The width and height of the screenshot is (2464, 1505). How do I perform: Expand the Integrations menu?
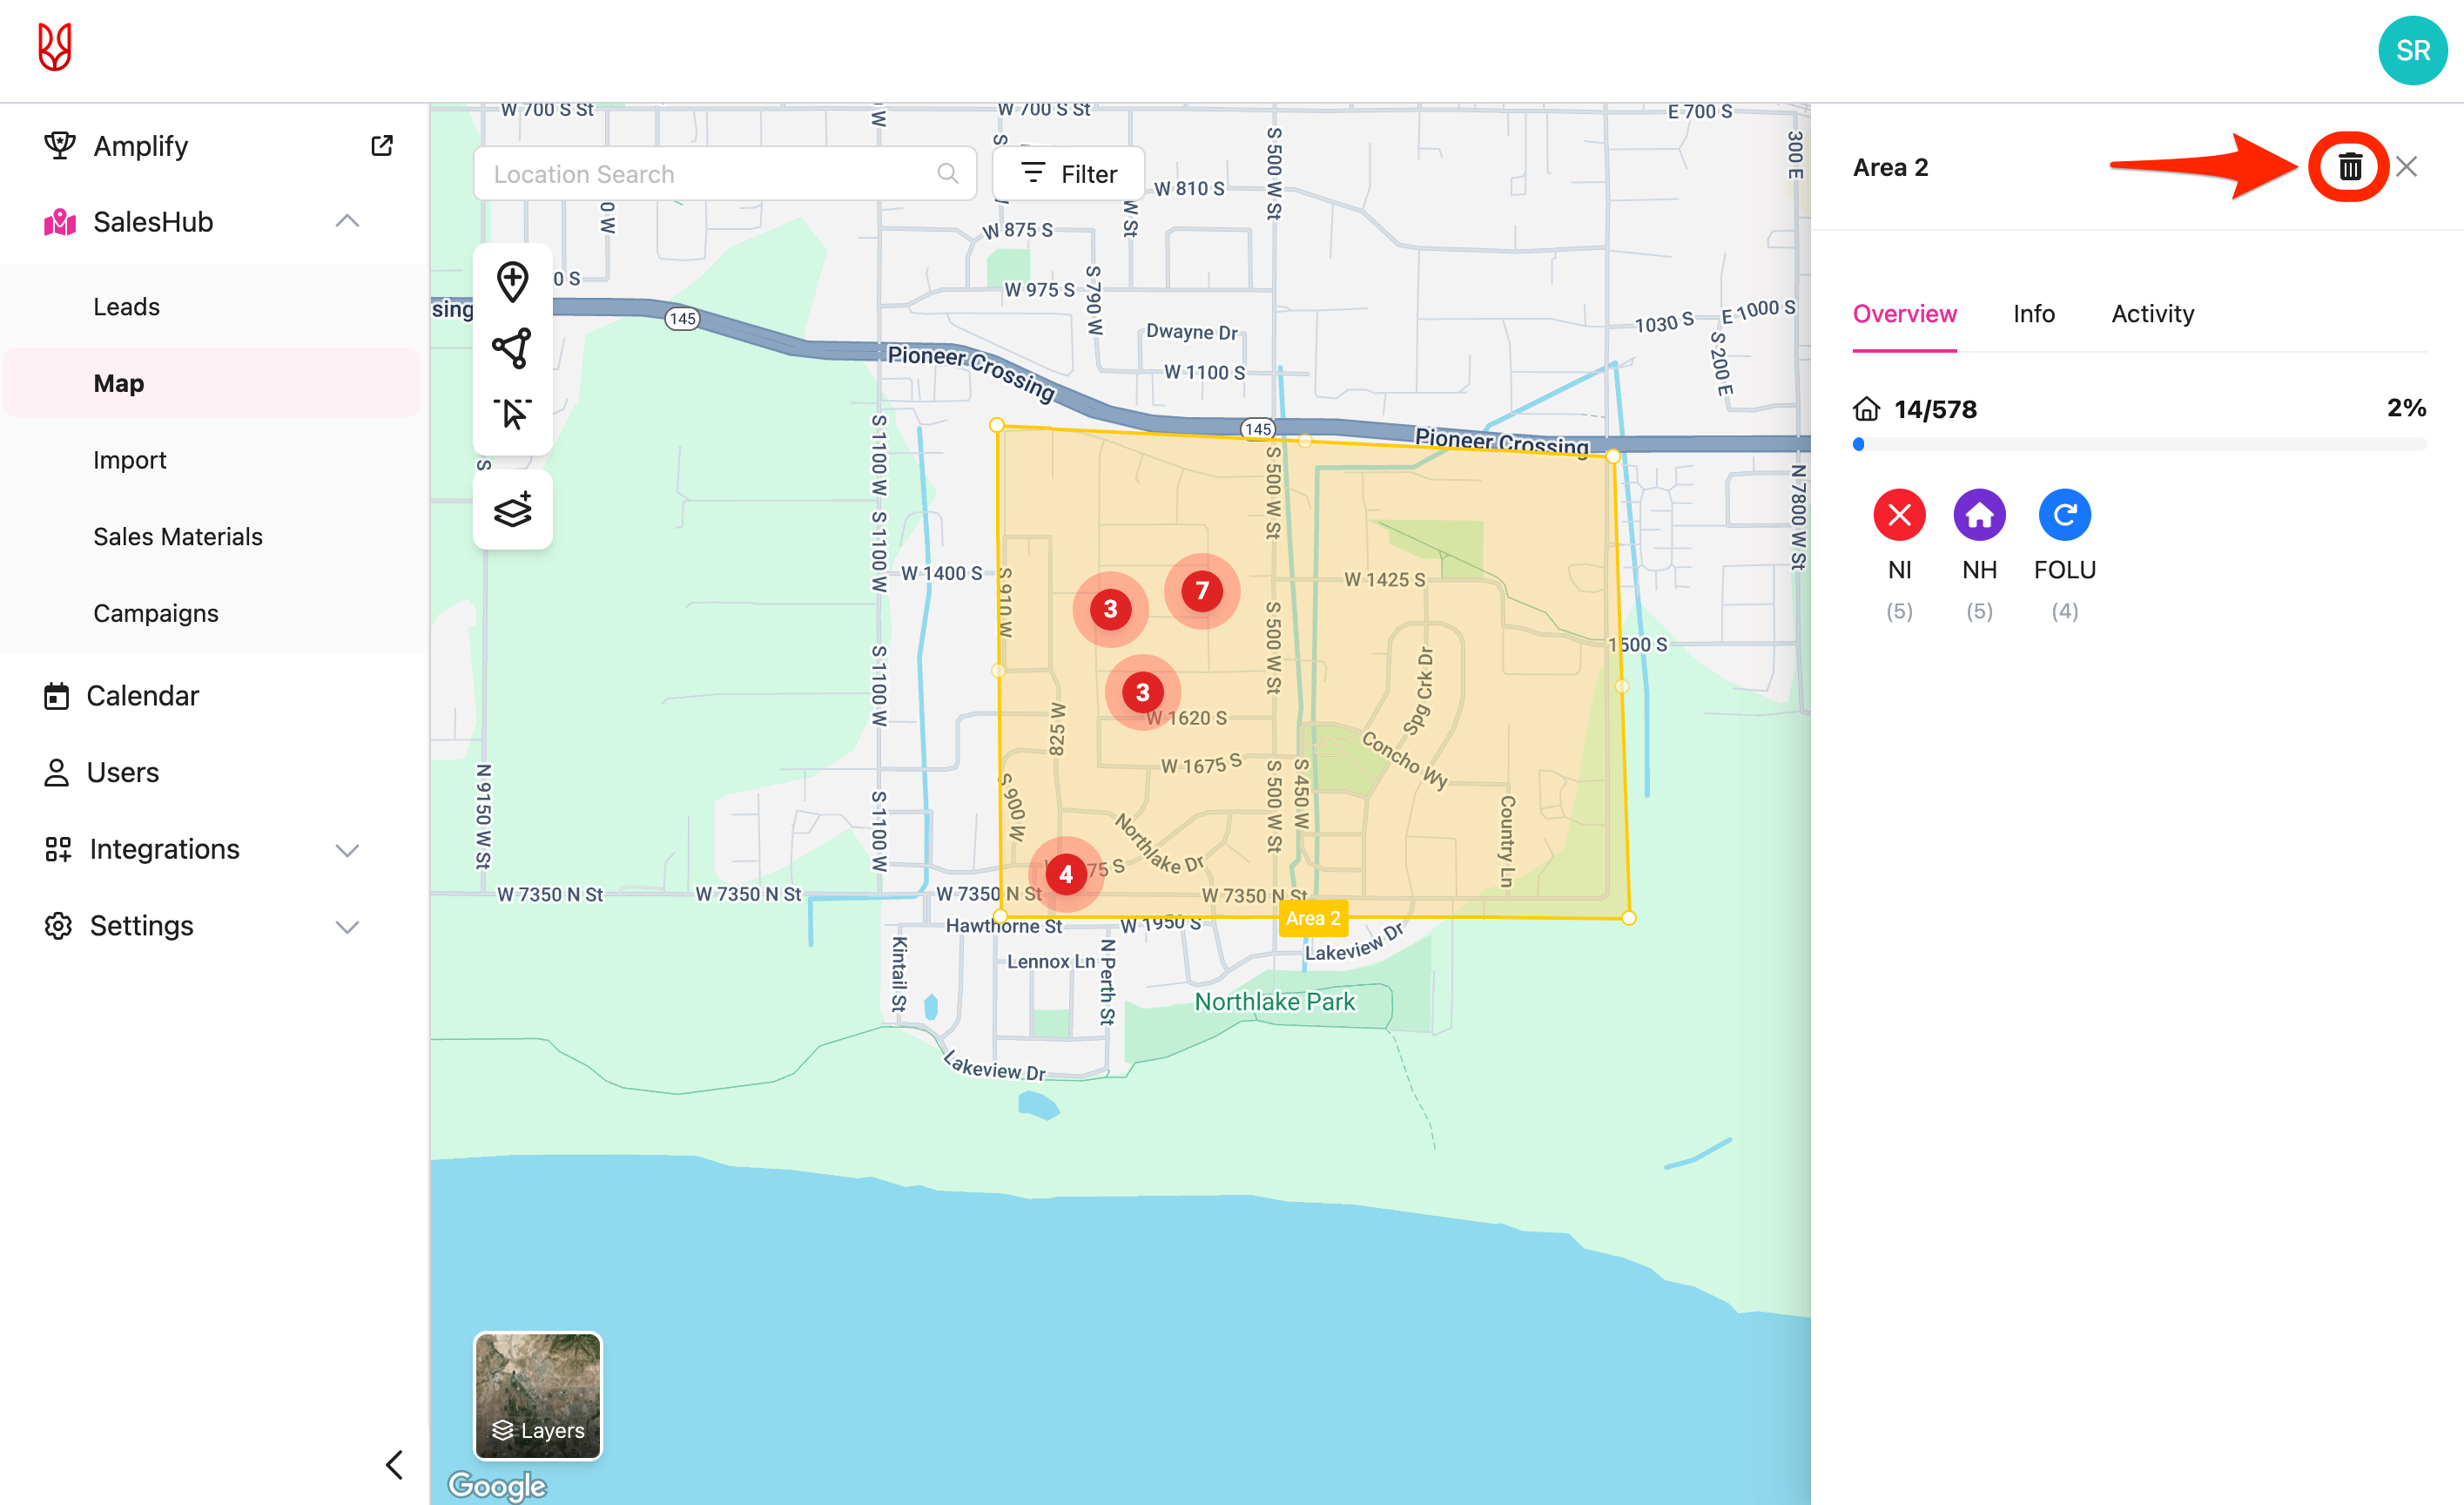click(346, 850)
